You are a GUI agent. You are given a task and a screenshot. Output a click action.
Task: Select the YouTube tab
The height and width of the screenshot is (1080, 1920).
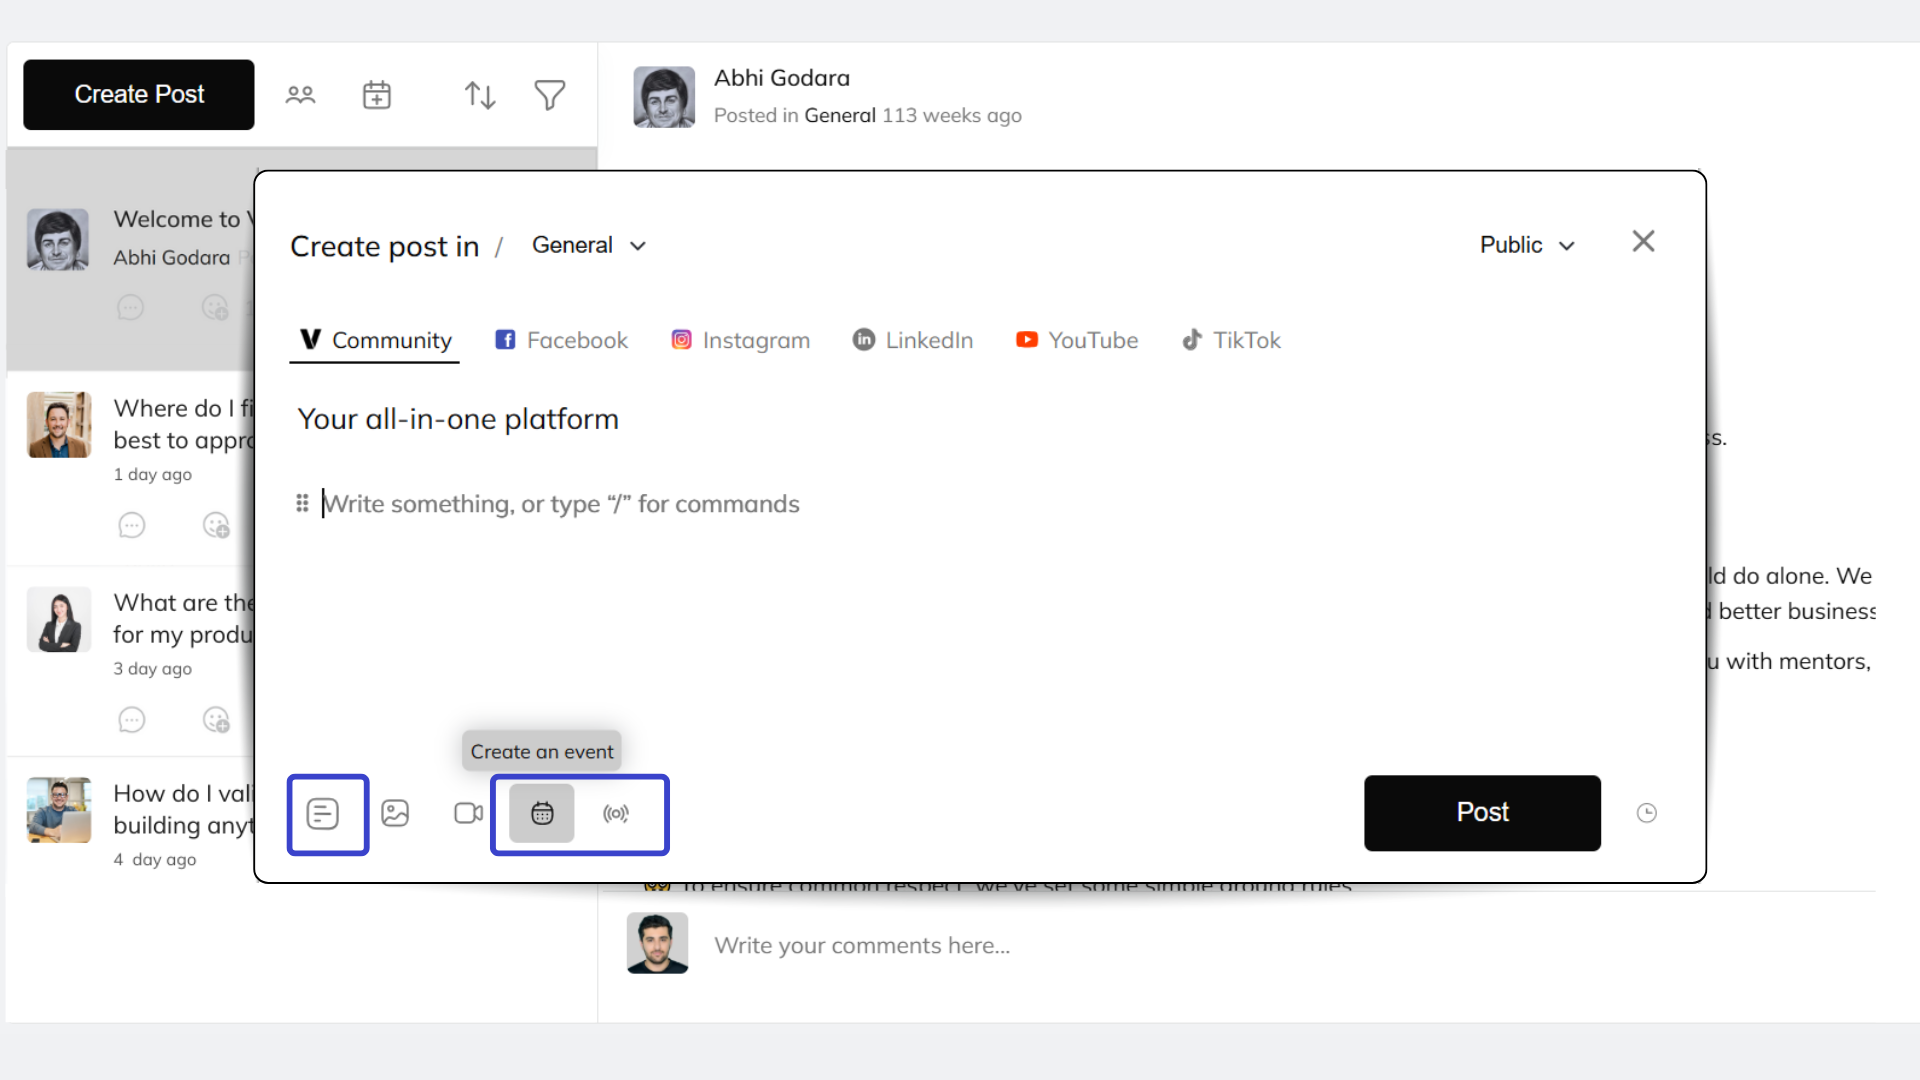1076,340
